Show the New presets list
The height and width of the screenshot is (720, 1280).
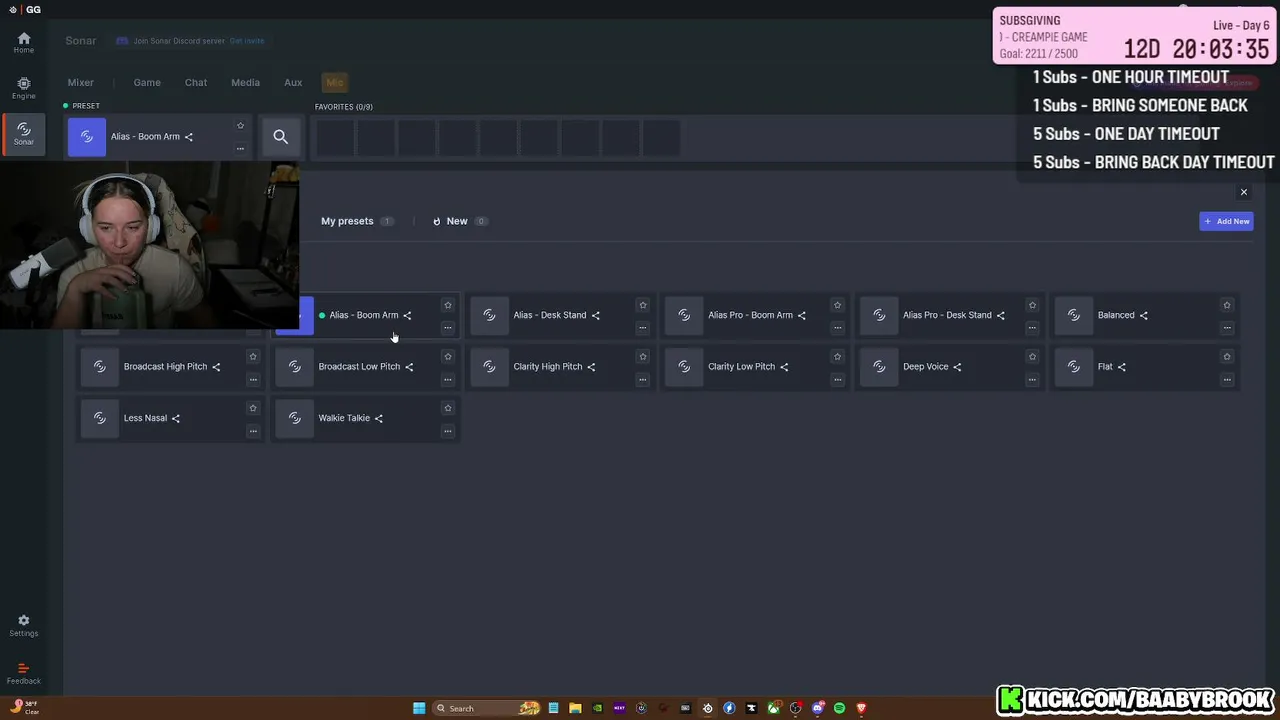[x=459, y=221]
